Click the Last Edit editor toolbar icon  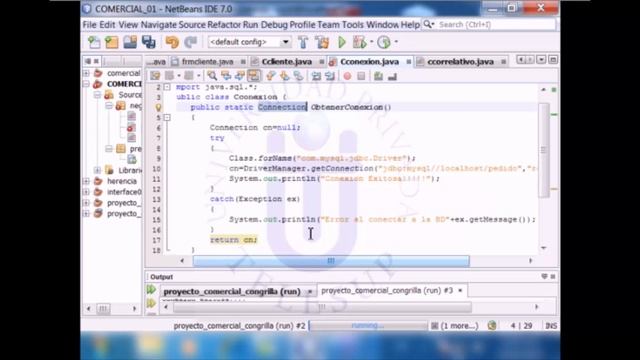click(x=155, y=76)
